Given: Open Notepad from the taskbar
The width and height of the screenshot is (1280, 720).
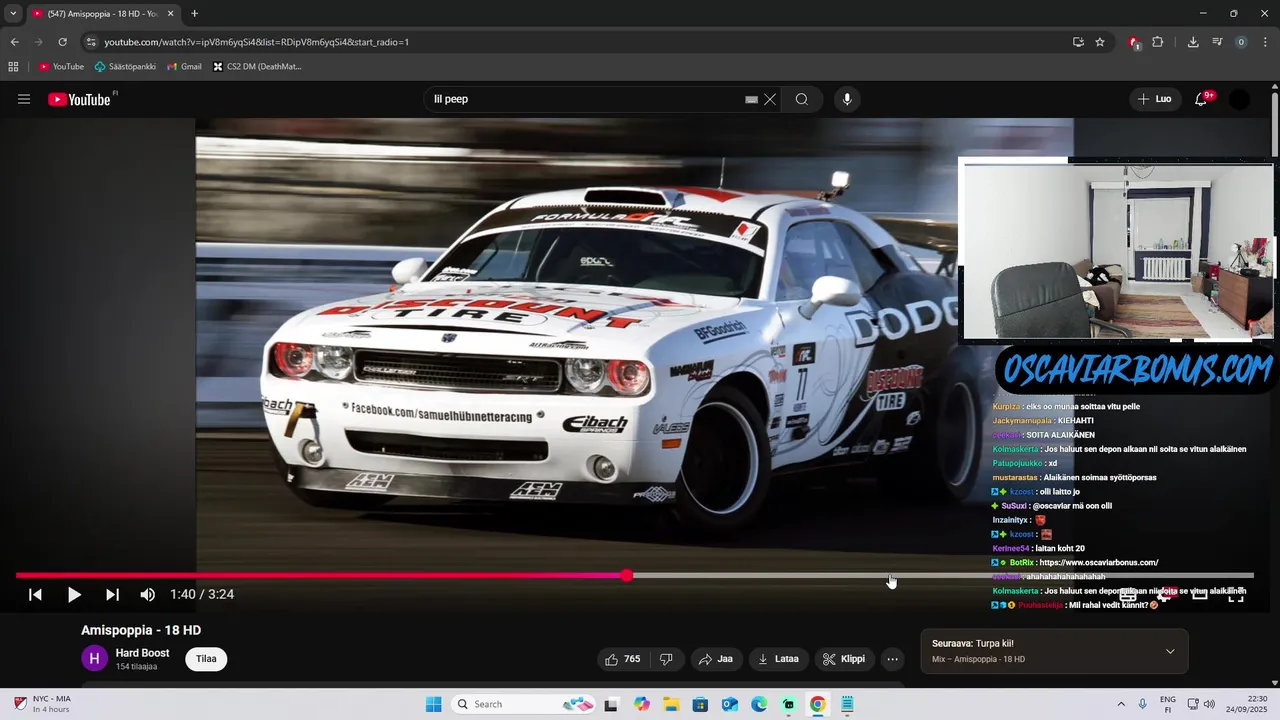Looking at the screenshot, I should point(847,704).
